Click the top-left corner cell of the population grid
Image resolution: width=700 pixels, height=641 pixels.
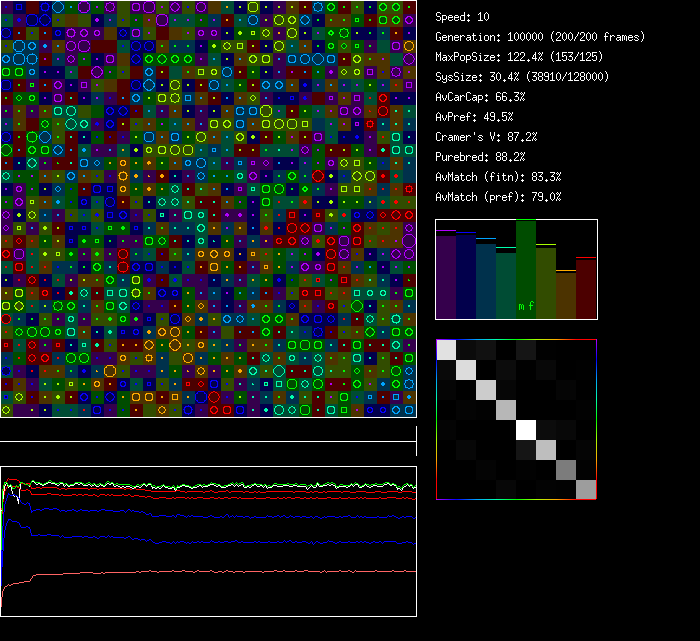tap(6, 6)
